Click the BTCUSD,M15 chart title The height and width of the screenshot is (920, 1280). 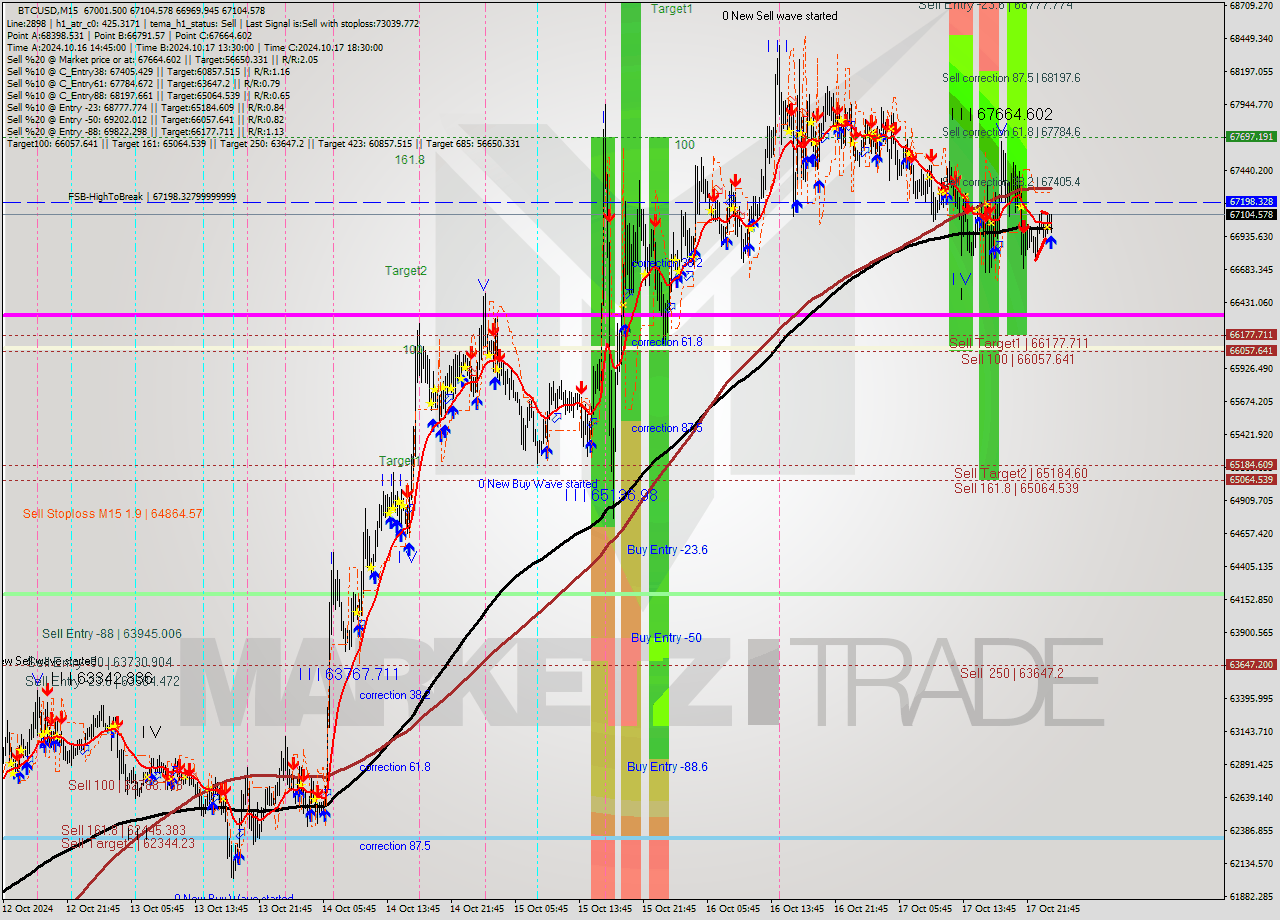(140, 9)
